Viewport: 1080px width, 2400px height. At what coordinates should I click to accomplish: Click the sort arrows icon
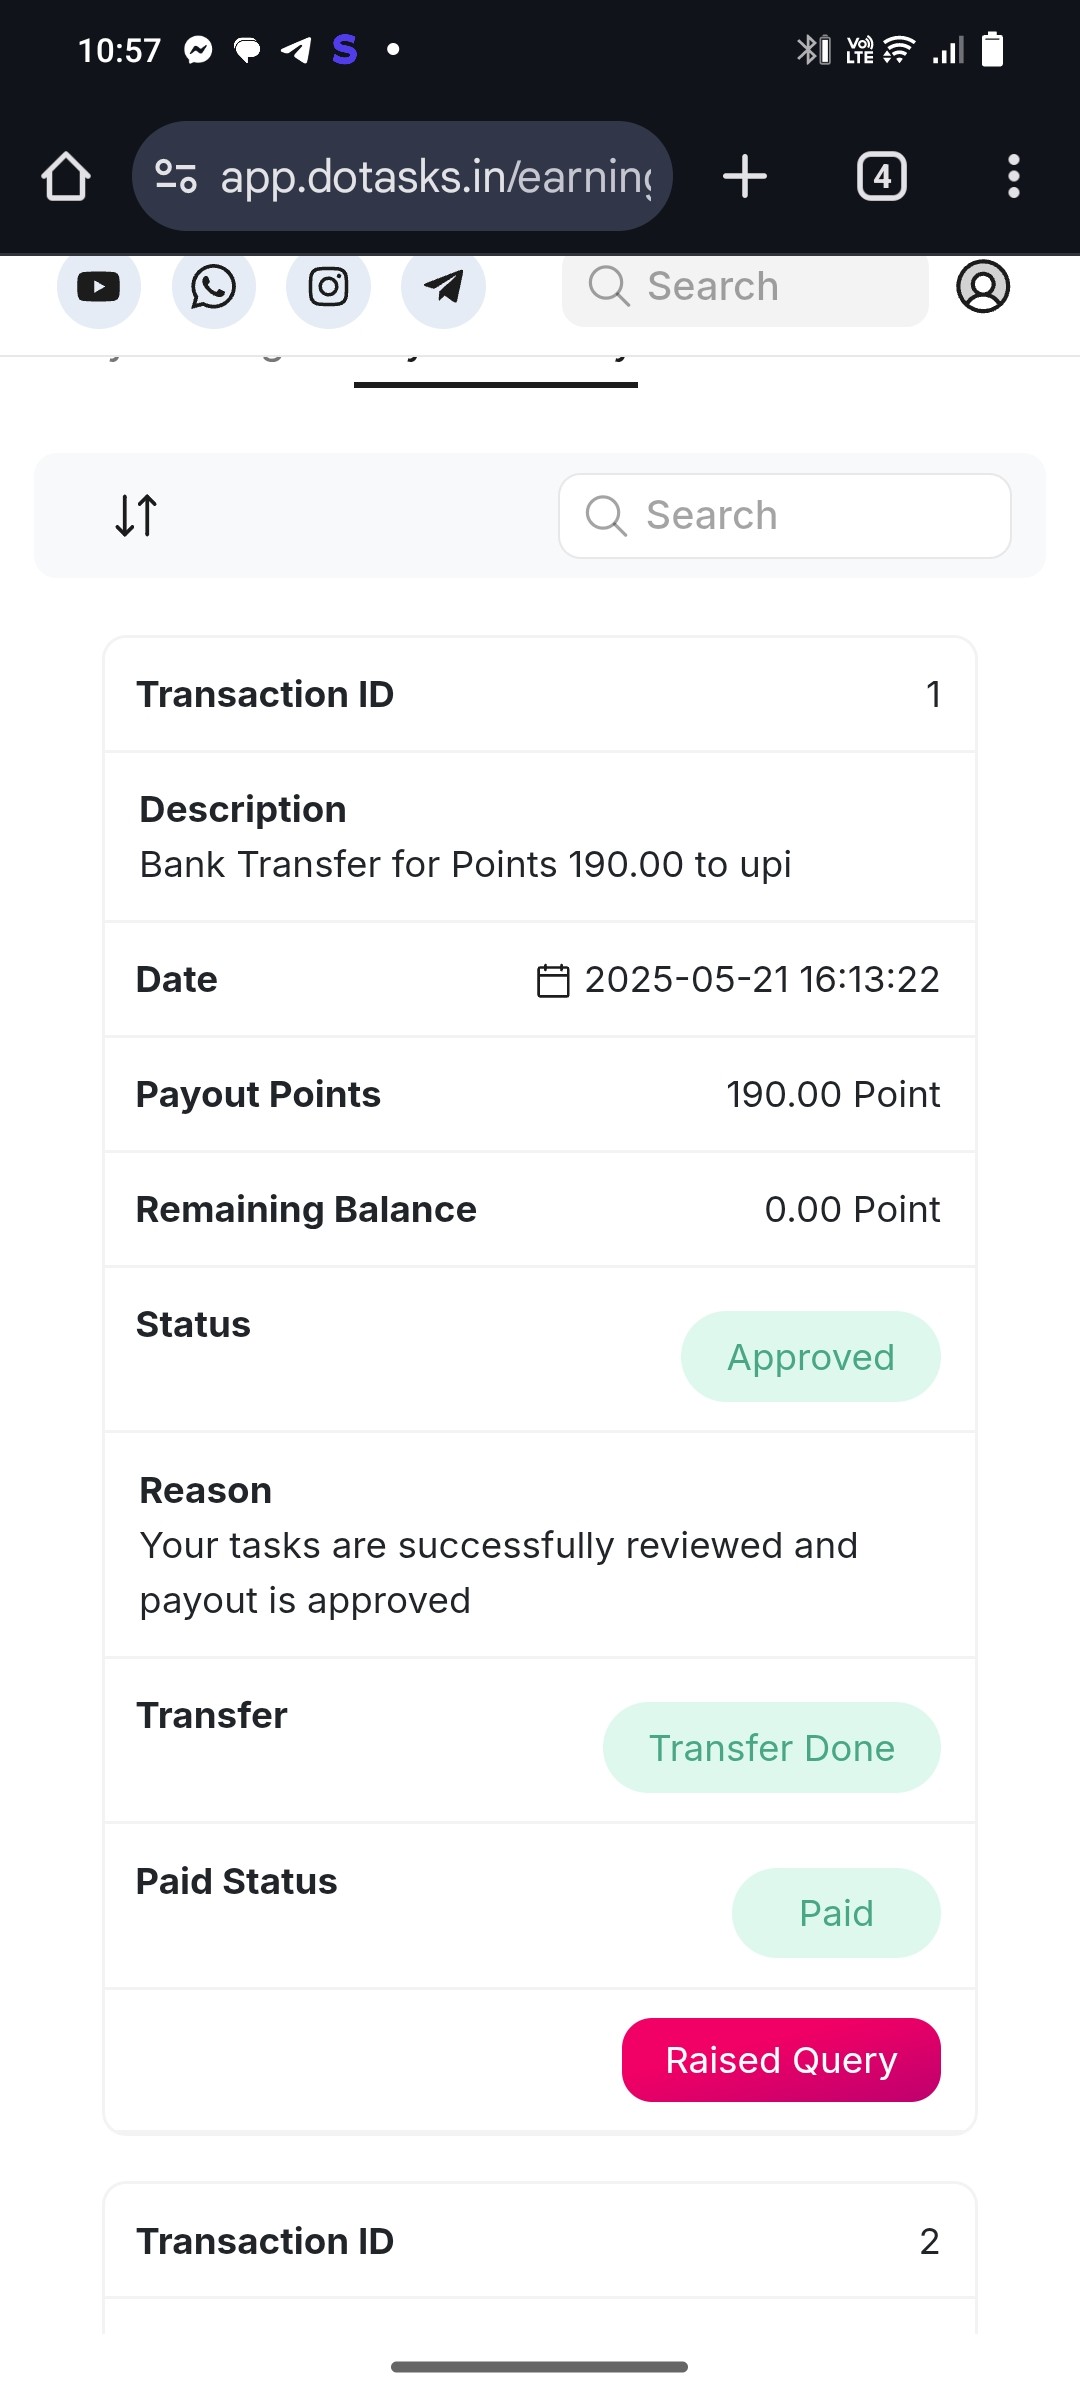pos(136,516)
